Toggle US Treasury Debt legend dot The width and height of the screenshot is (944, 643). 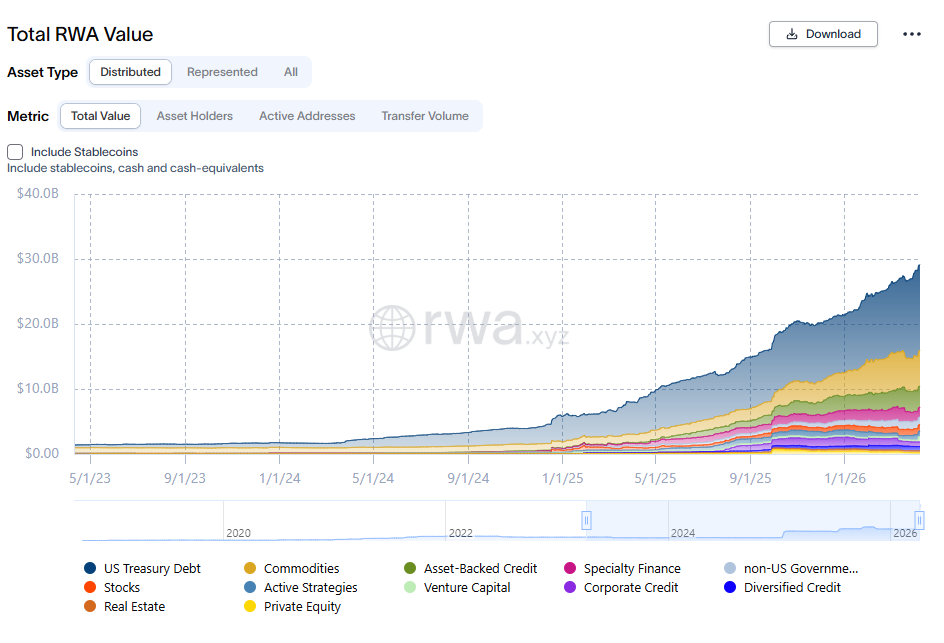point(90,569)
